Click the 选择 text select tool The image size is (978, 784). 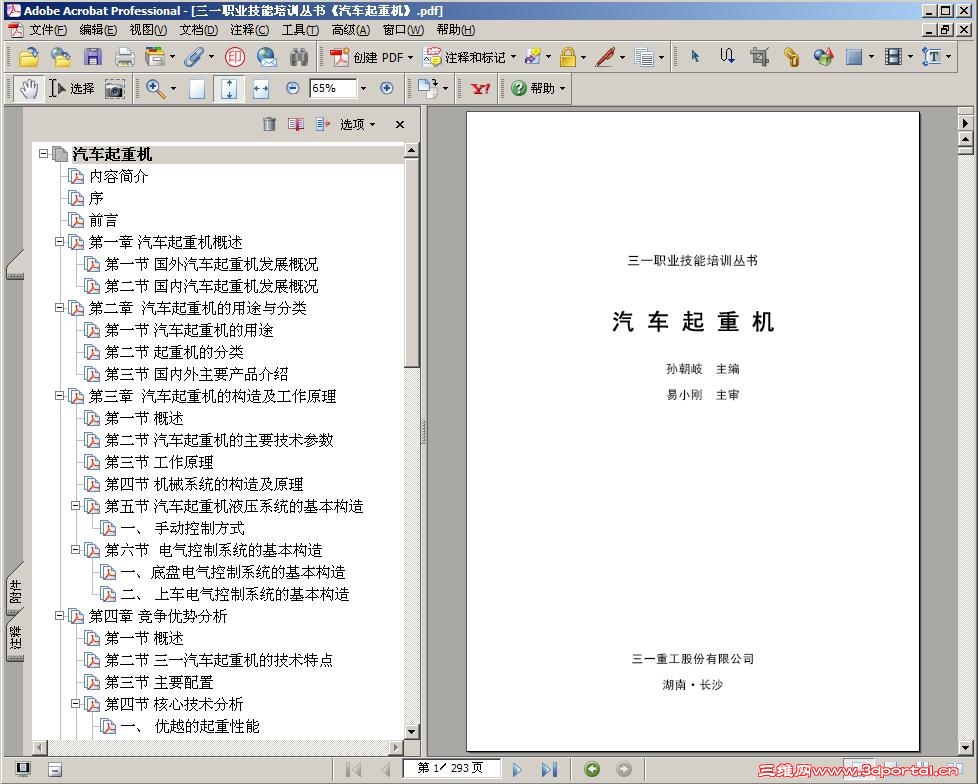[x=72, y=89]
